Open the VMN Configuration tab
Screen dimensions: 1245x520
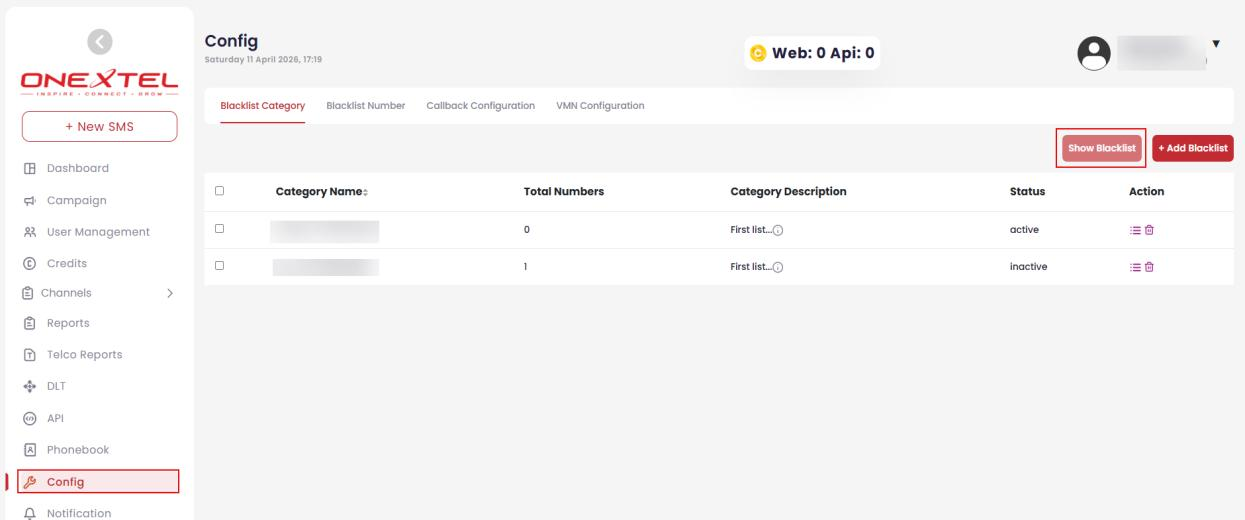pos(600,106)
